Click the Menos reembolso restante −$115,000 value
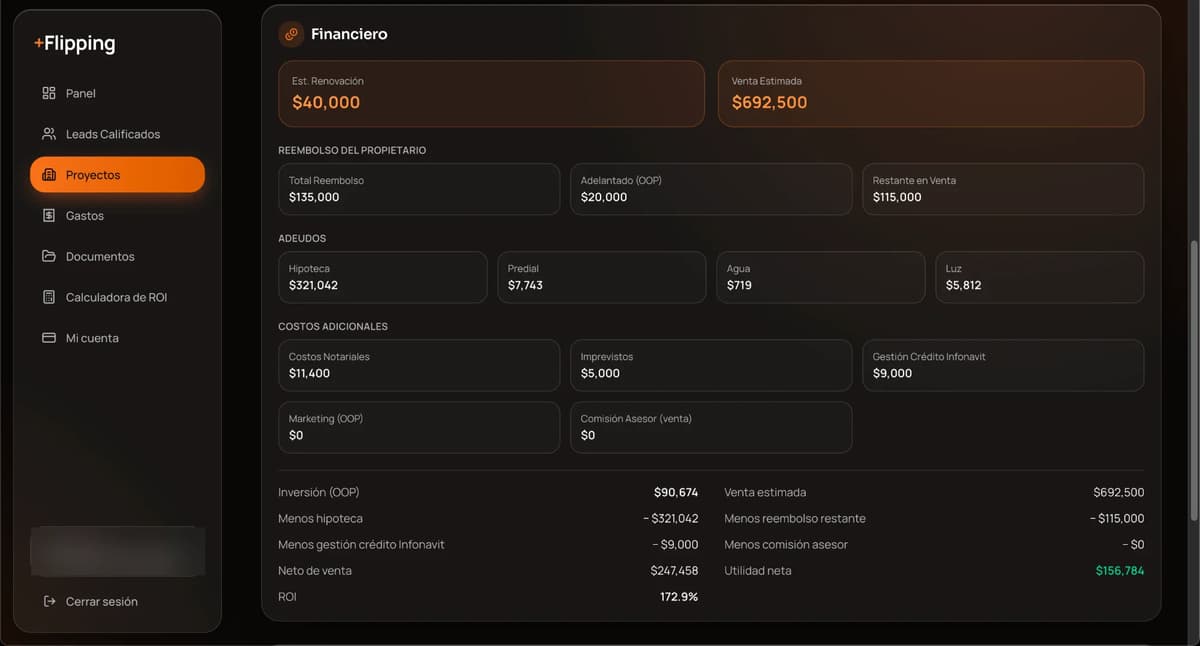The height and width of the screenshot is (646, 1200). 1117,518
